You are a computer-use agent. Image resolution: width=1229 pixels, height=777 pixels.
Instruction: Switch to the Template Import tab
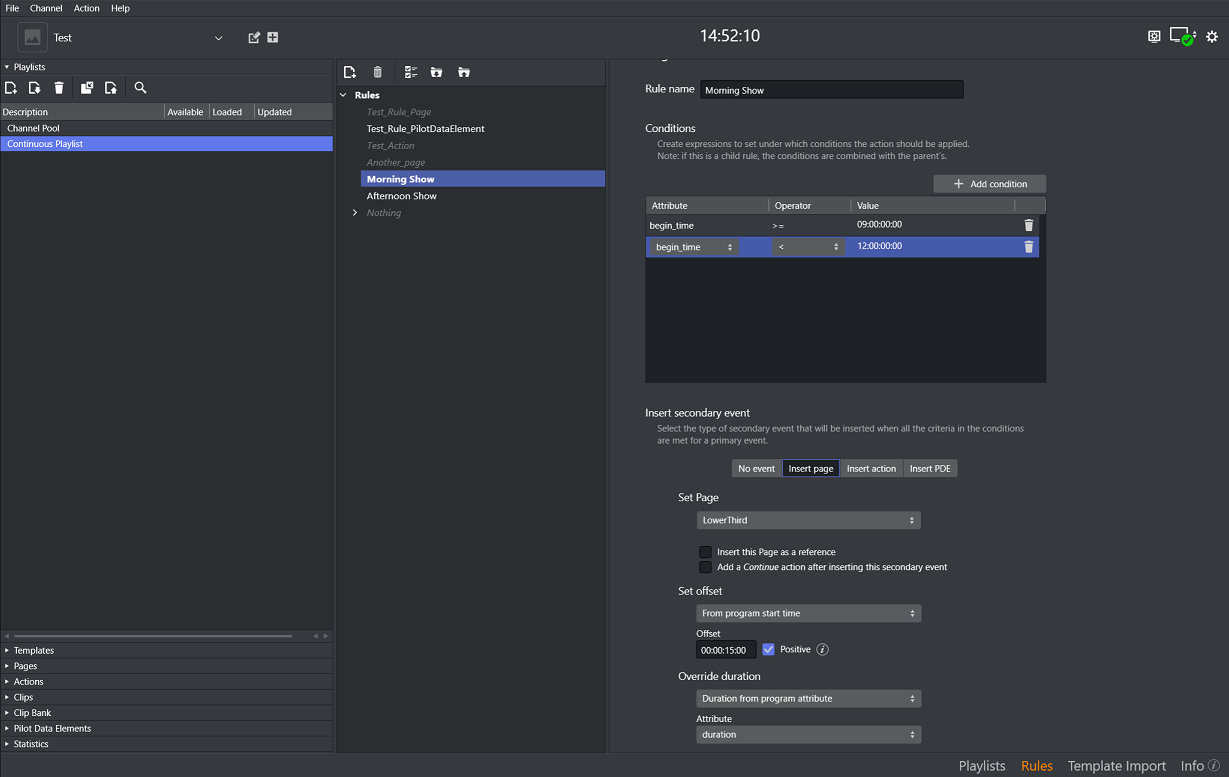pos(1117,766)
